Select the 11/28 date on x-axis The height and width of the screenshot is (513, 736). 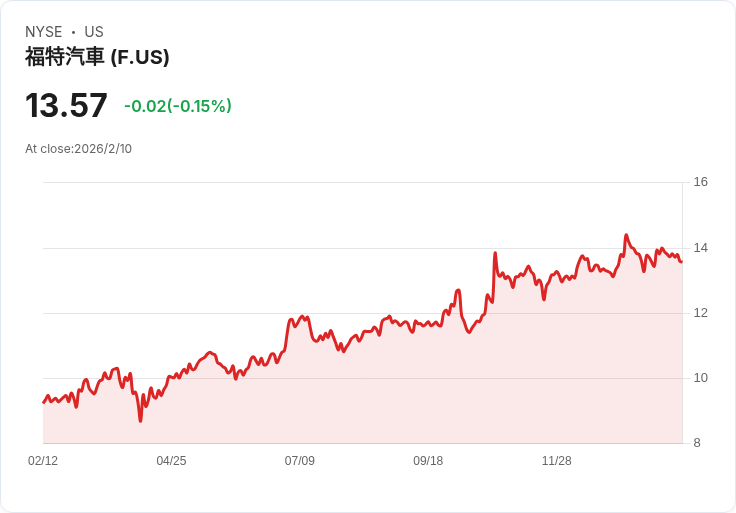[556, 461]
